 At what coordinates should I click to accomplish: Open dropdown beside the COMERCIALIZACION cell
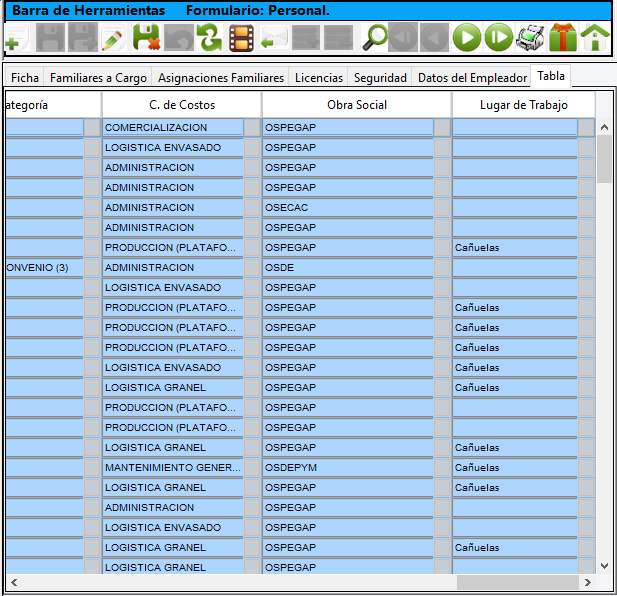tap(252, 128)
